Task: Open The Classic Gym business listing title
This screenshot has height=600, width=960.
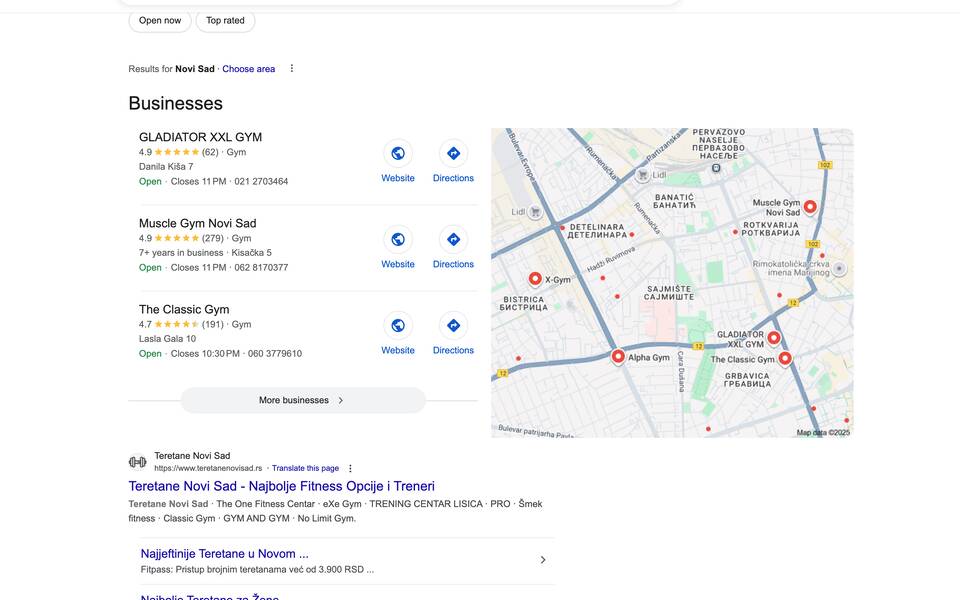Action: click(184, 309)
